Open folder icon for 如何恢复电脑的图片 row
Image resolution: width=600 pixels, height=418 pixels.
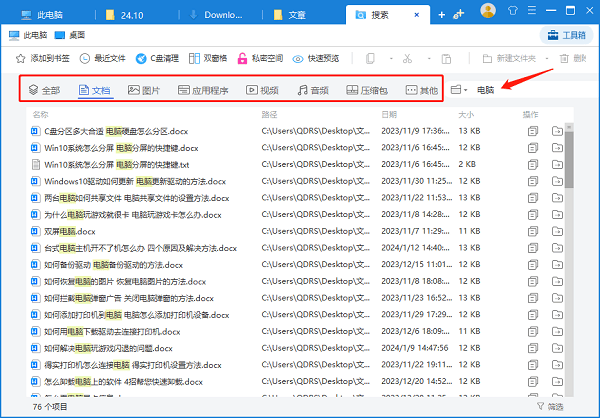coord(558,281)
